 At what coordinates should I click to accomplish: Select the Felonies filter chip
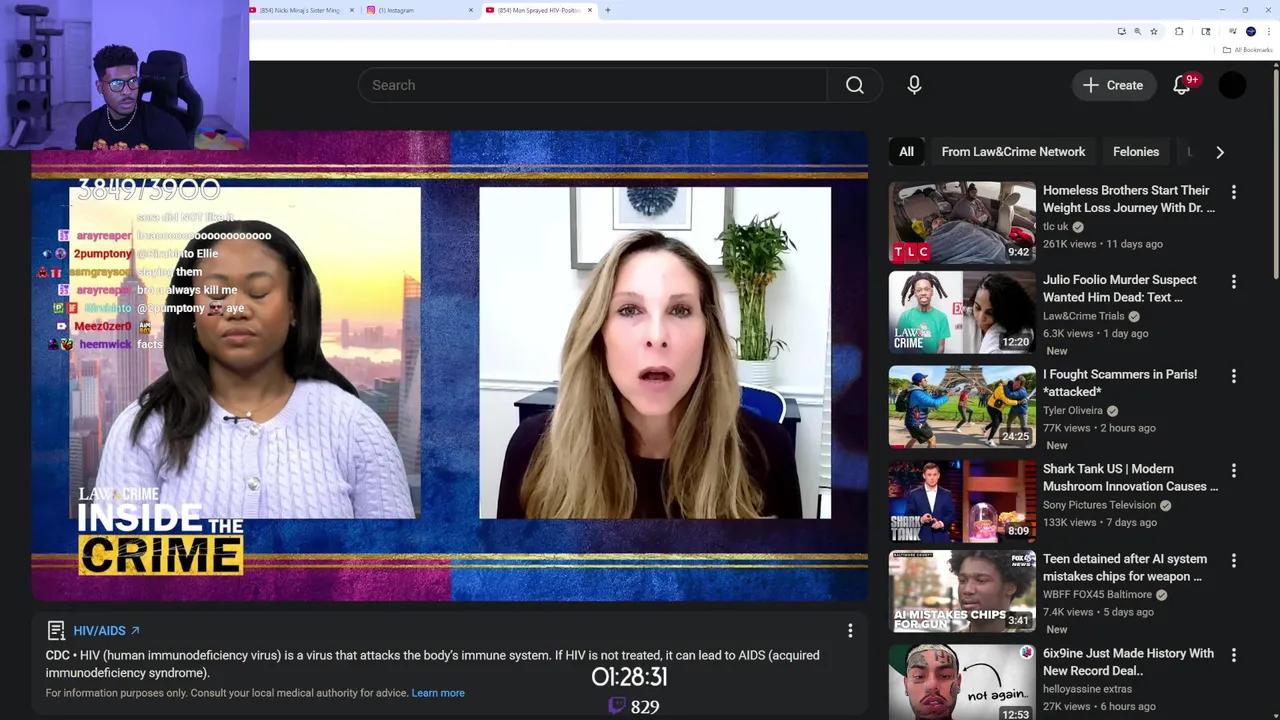[x=1136, y=152]
